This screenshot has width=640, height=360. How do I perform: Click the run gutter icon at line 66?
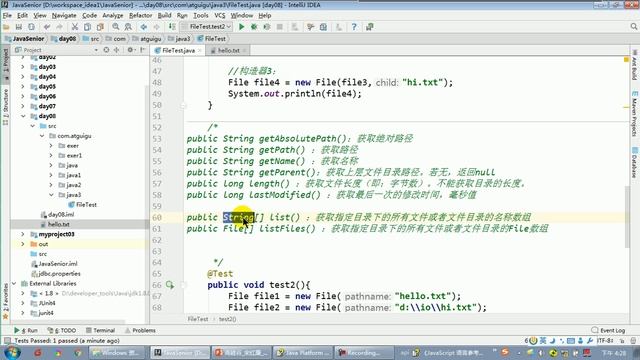point(170,285)
